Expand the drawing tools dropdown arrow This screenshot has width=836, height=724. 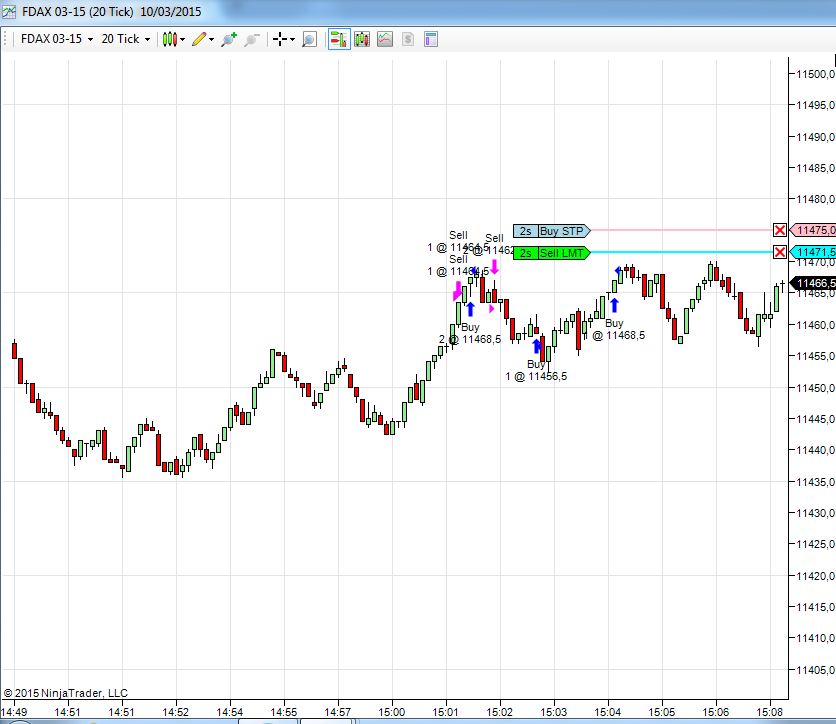pyautogui.click(x=211, y=39)
